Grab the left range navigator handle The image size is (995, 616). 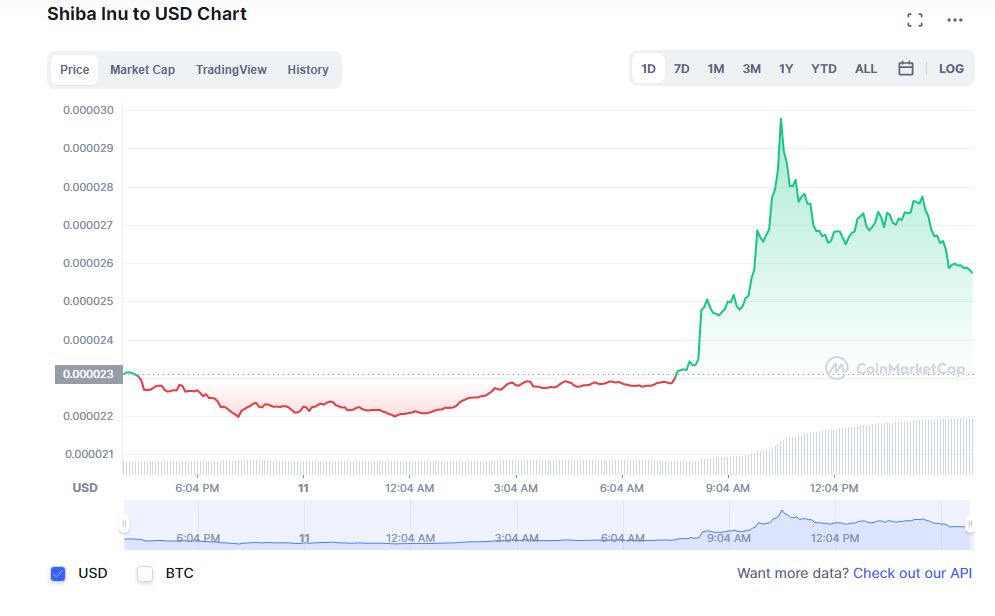tap(124, 523)
